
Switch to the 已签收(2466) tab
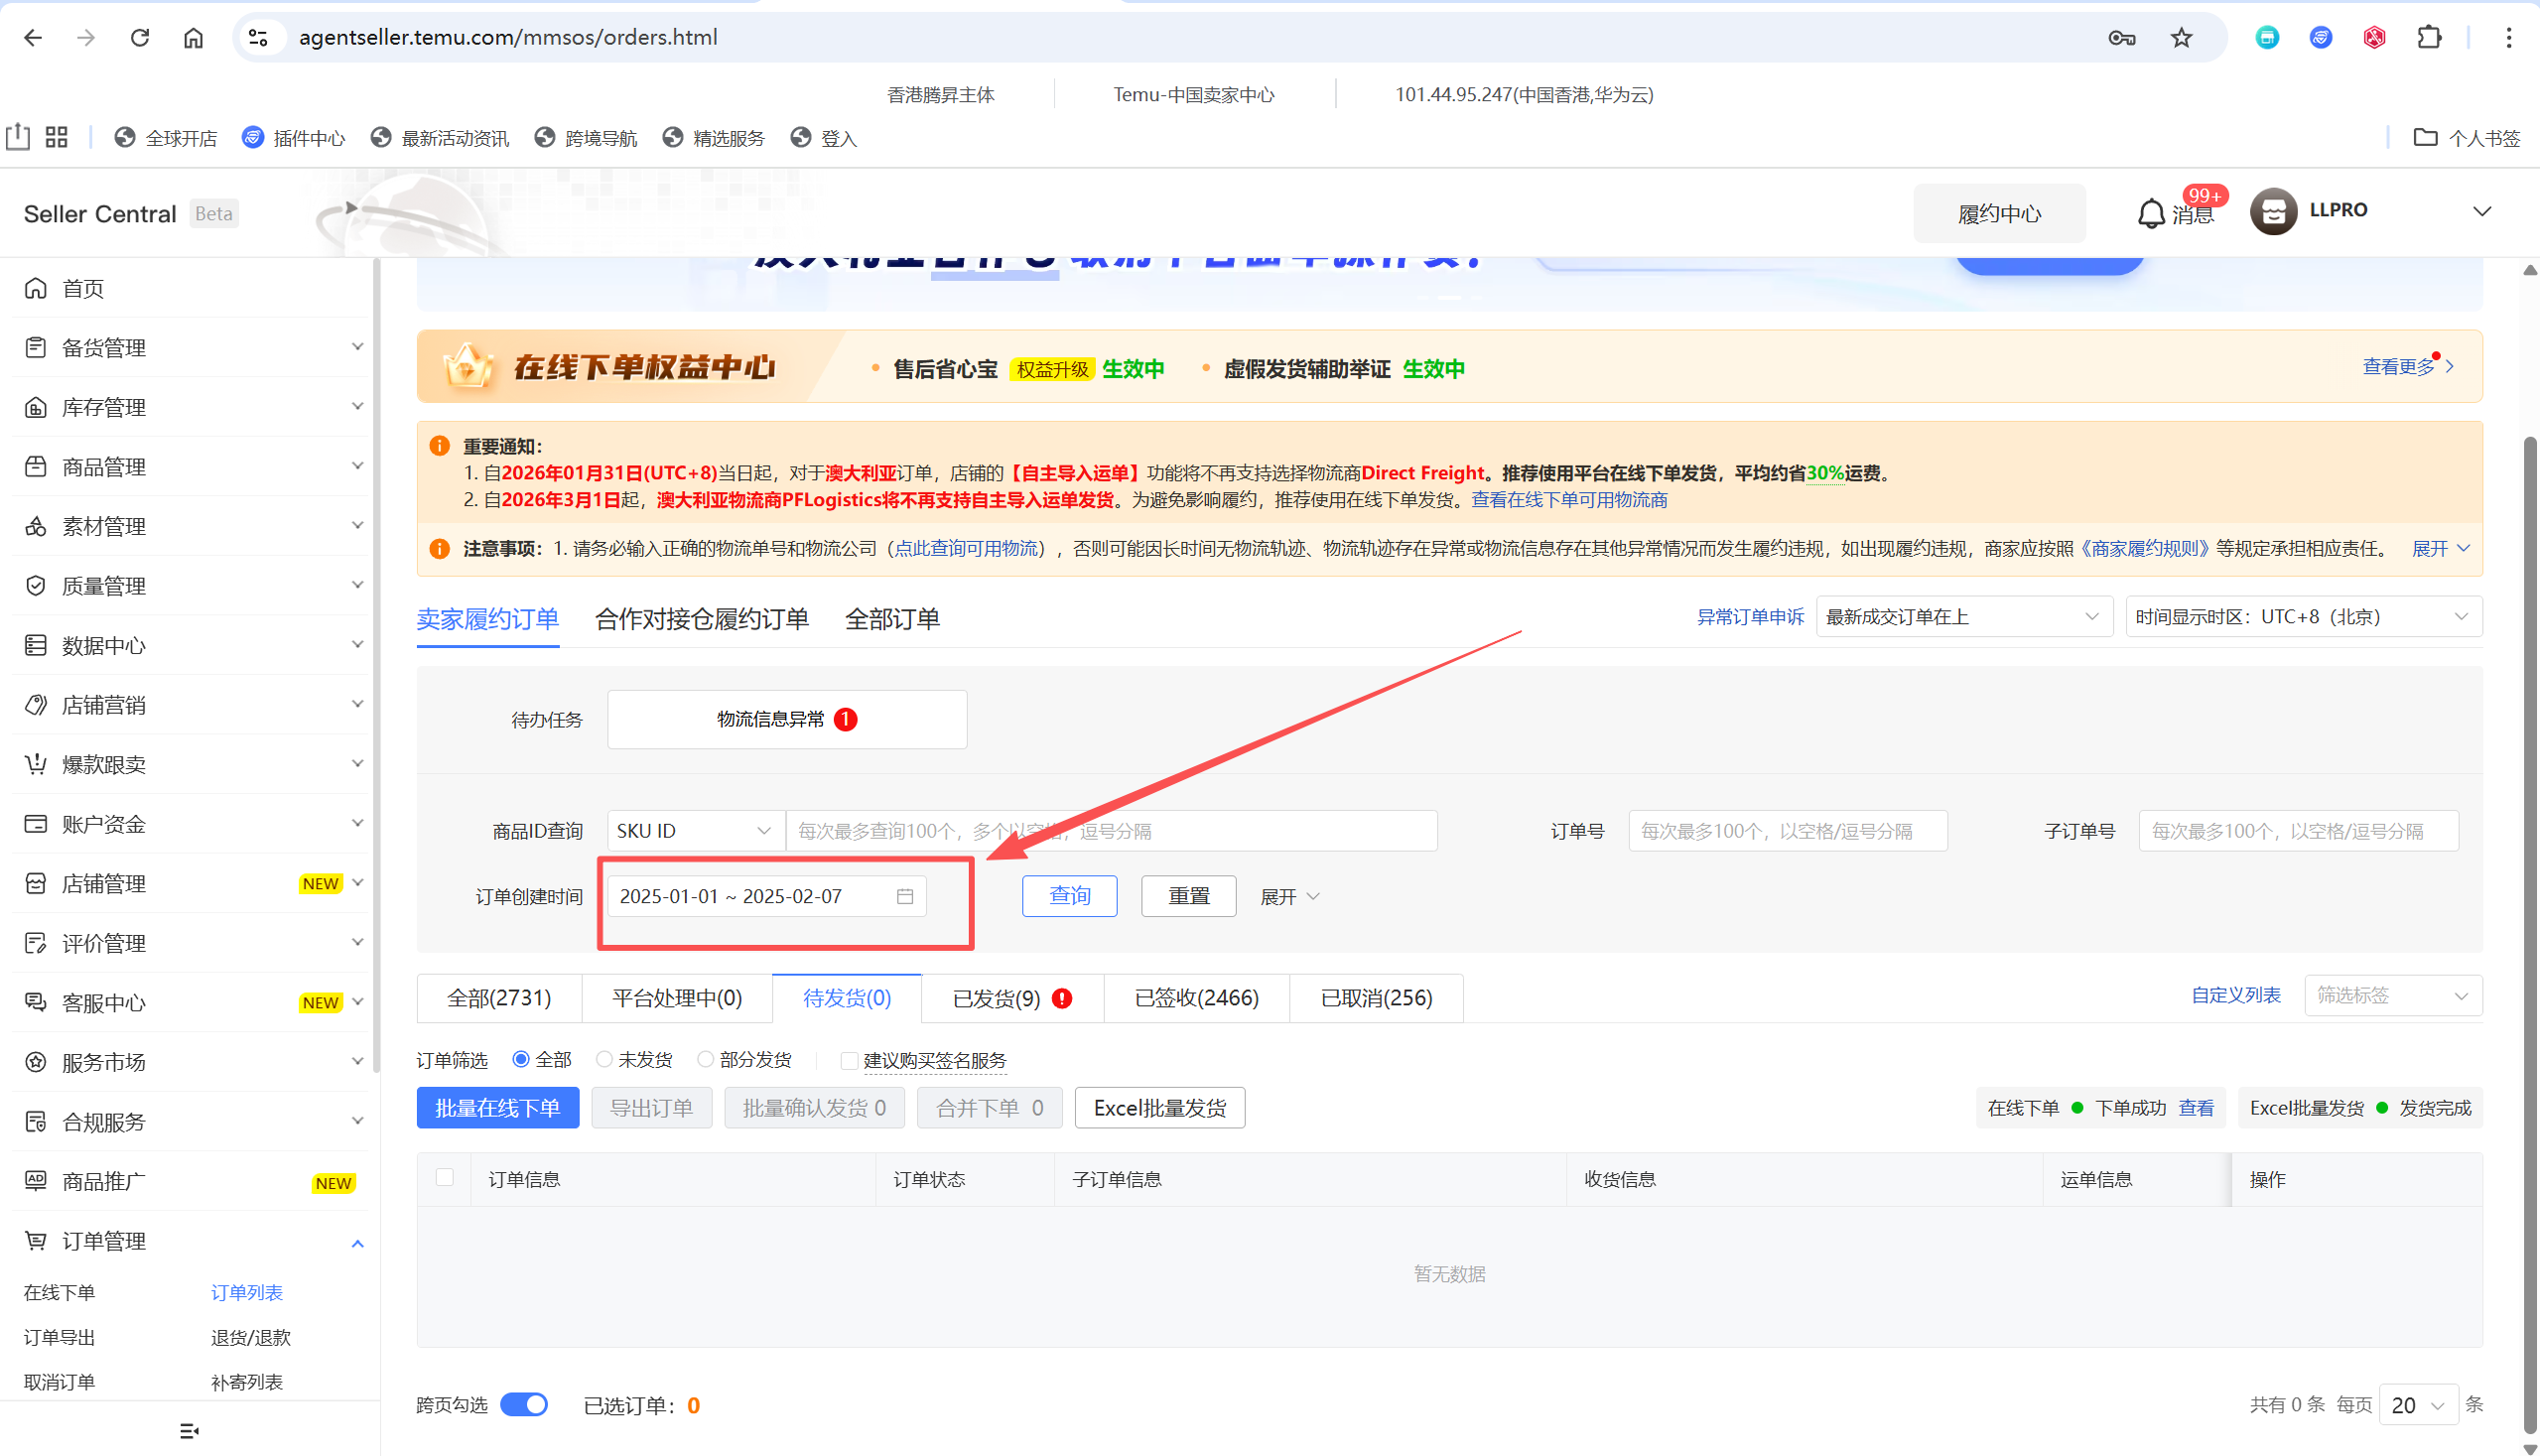coord(1196,998)
